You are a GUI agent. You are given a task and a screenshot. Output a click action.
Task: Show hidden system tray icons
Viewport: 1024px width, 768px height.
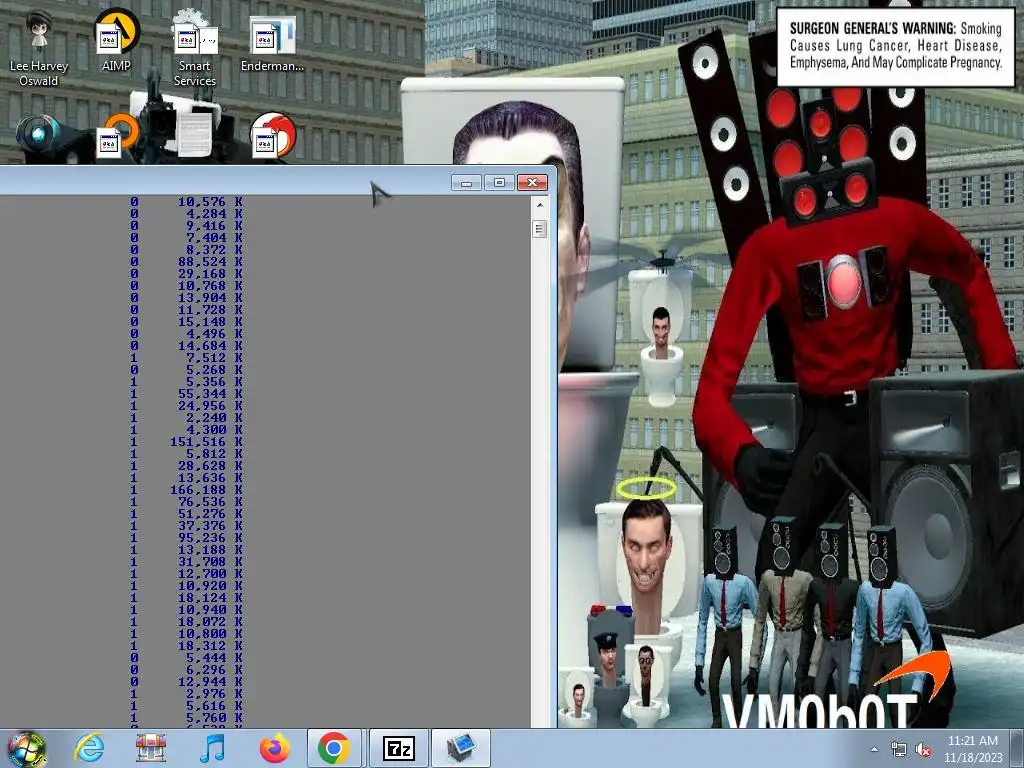tap(874, 749)
